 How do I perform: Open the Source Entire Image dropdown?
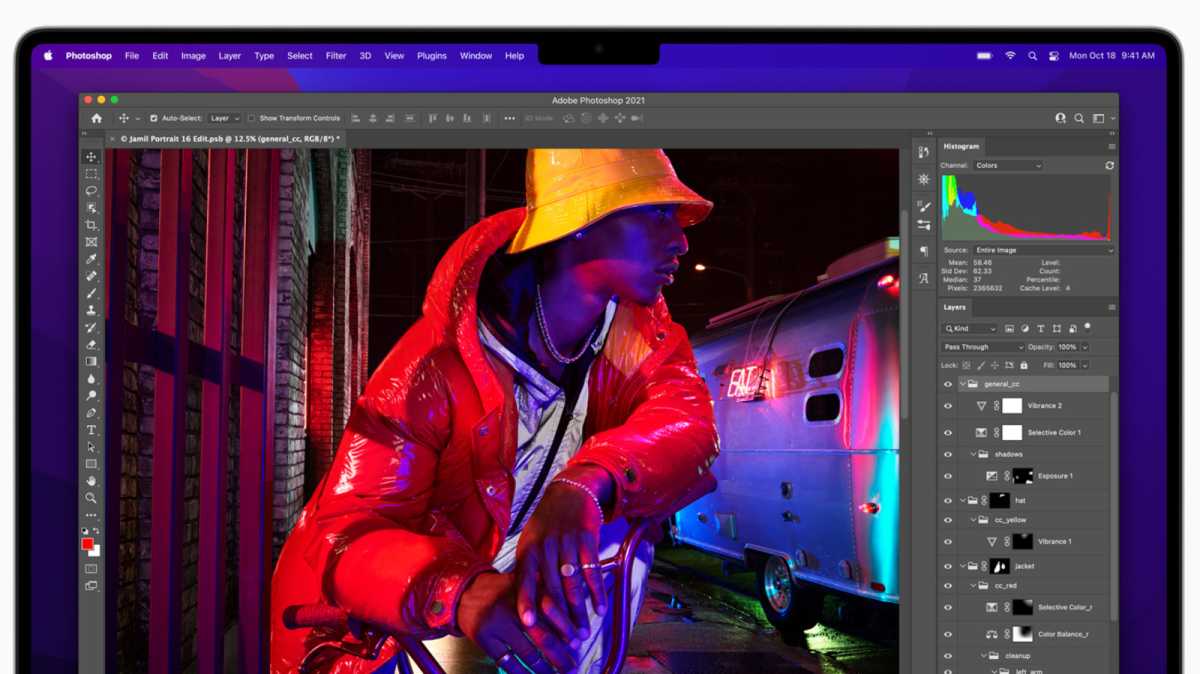point(1043,250)
